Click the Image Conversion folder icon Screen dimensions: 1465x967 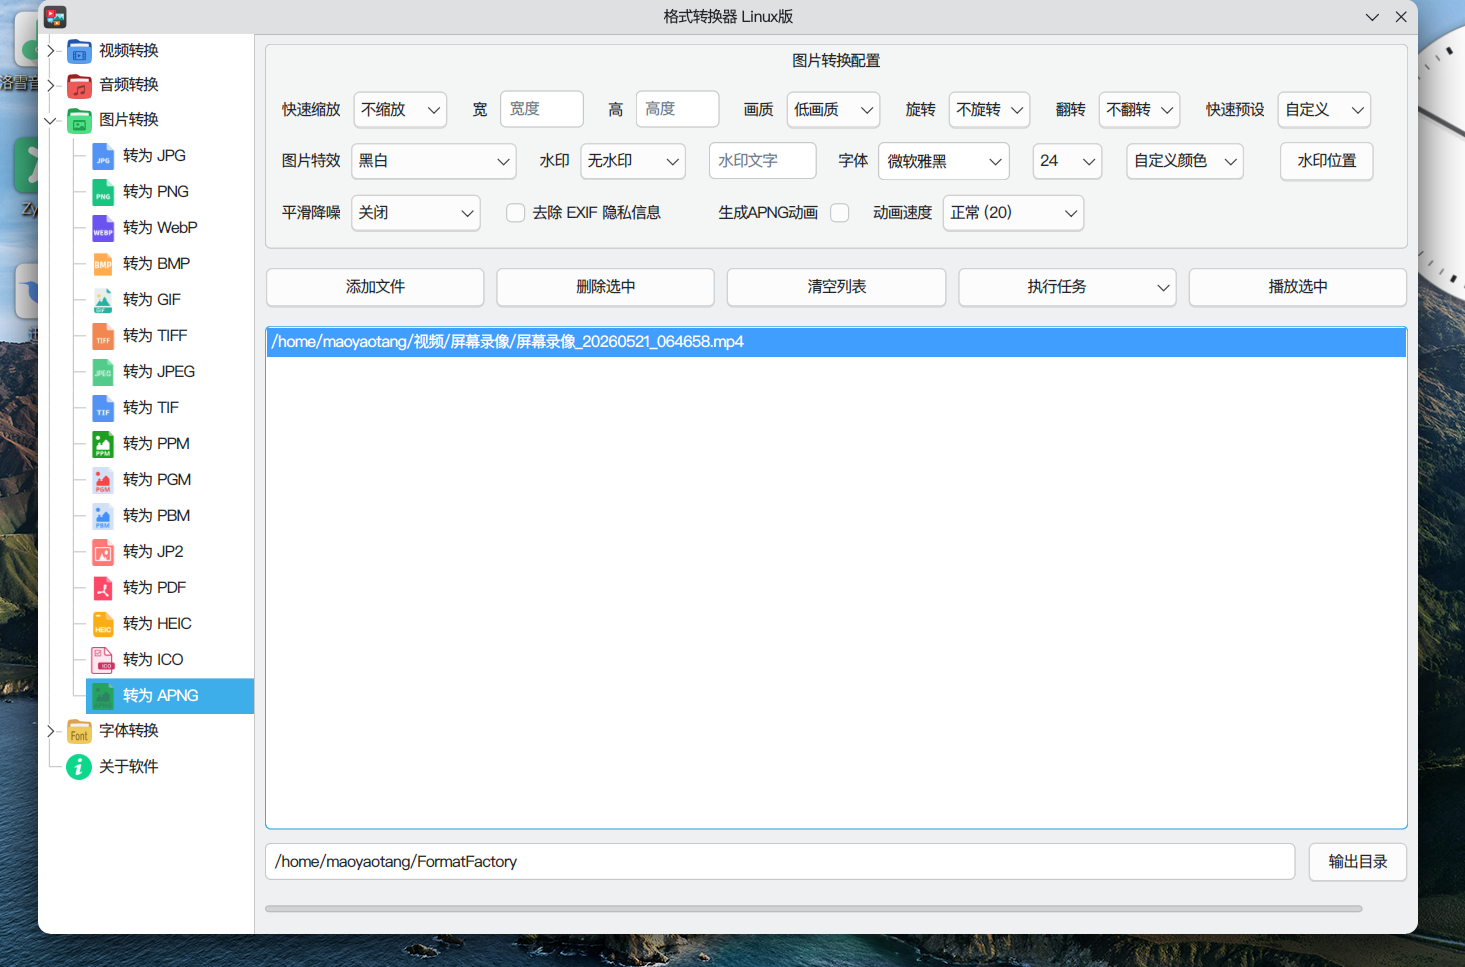pos(79,121)
